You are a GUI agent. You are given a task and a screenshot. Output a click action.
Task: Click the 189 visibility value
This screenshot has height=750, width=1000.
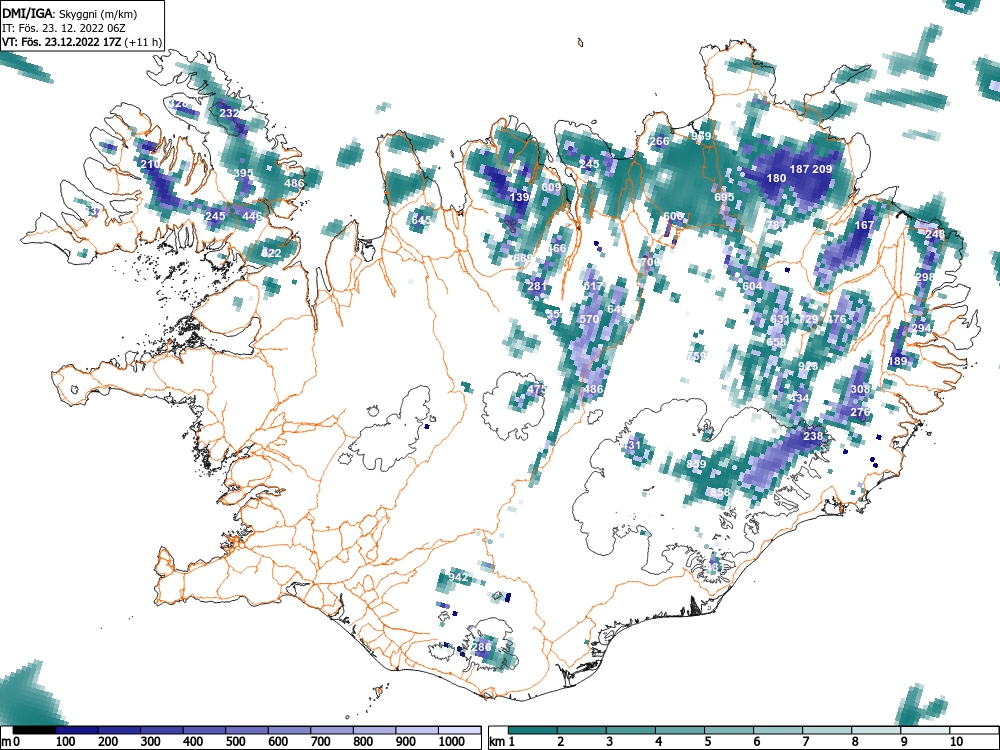point(897,361)
